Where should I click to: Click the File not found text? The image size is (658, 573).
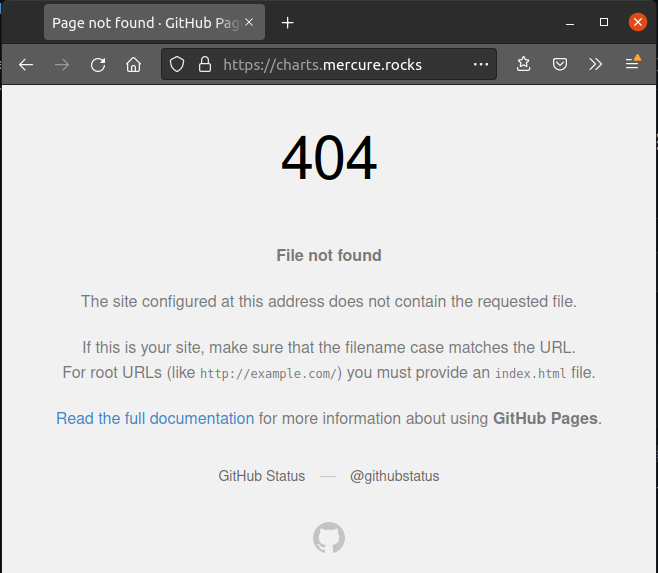pos(329,255)
